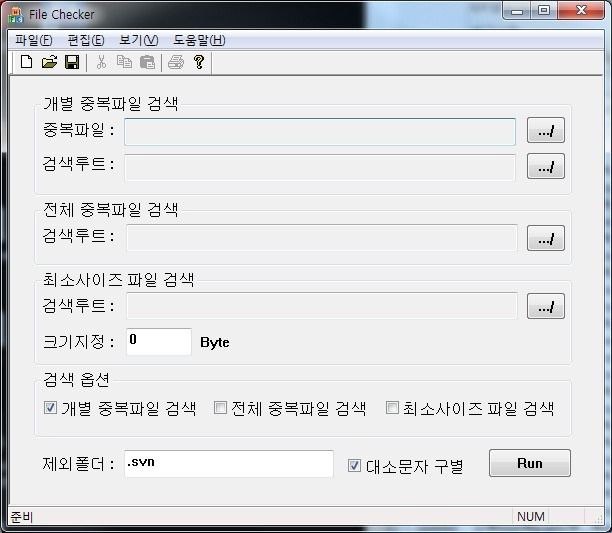Open the 파일(F) menu
The width and height of the screenshot is (612, 533).
pos(34,40)
